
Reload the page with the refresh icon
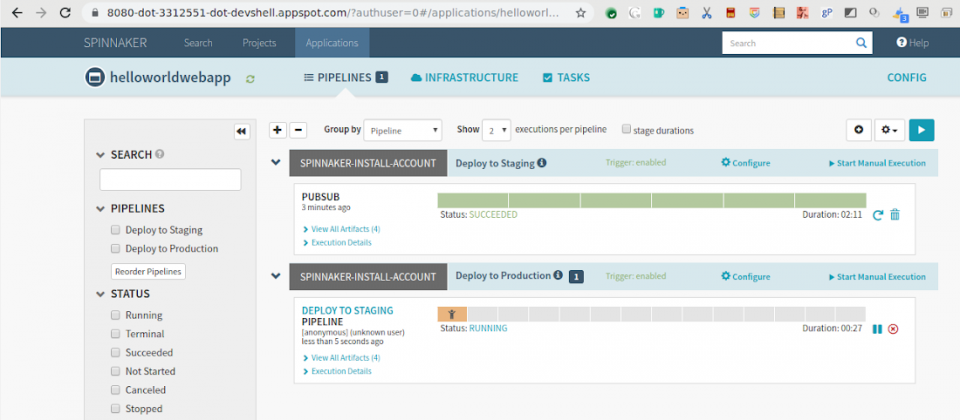pyautogui.click(x=66, y=13)
